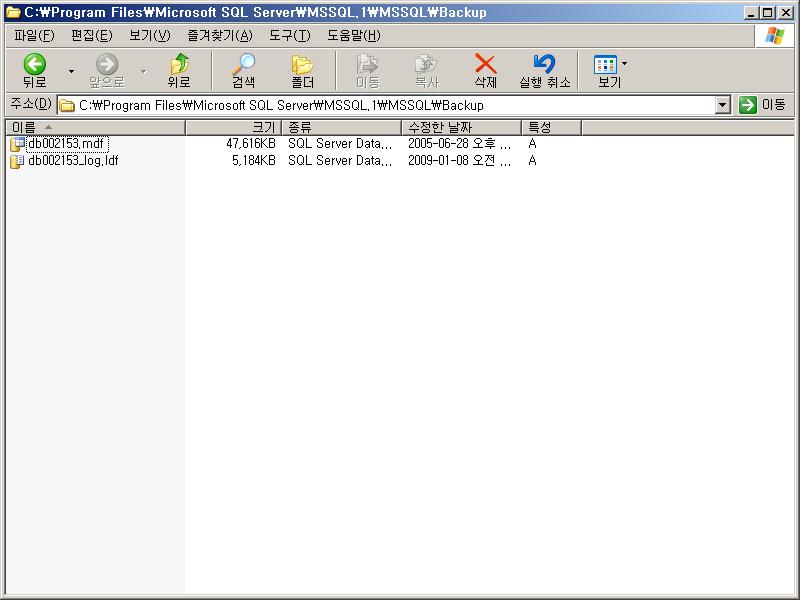Sort by the 특성 column header
Screen dimensions: 800x600
click(x=552, y=127)
